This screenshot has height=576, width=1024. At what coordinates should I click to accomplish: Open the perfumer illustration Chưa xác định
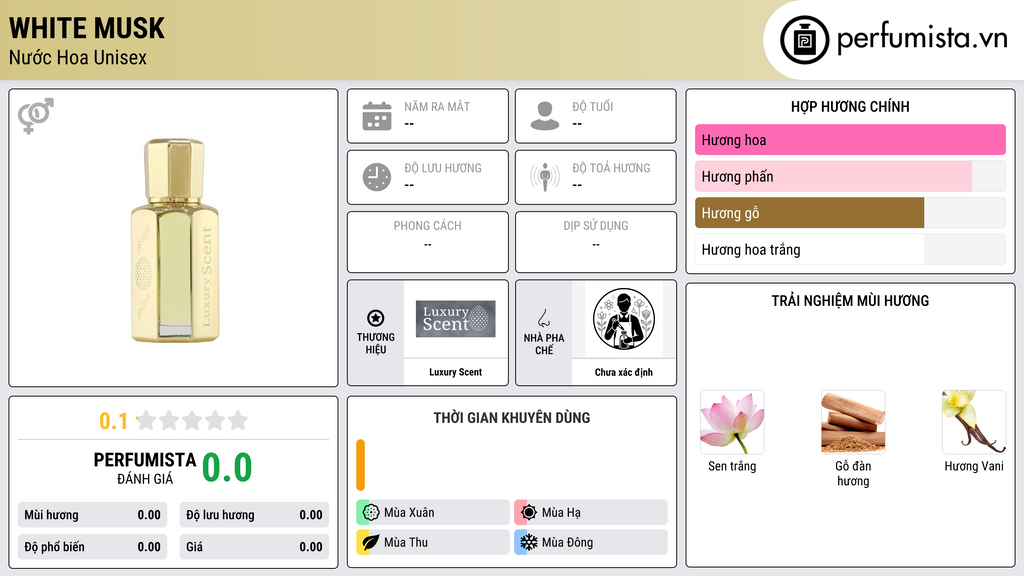point(624,319)
